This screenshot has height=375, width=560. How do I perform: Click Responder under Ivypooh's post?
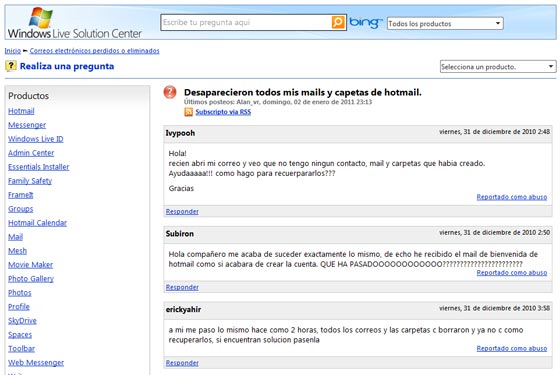coord(182,211)
